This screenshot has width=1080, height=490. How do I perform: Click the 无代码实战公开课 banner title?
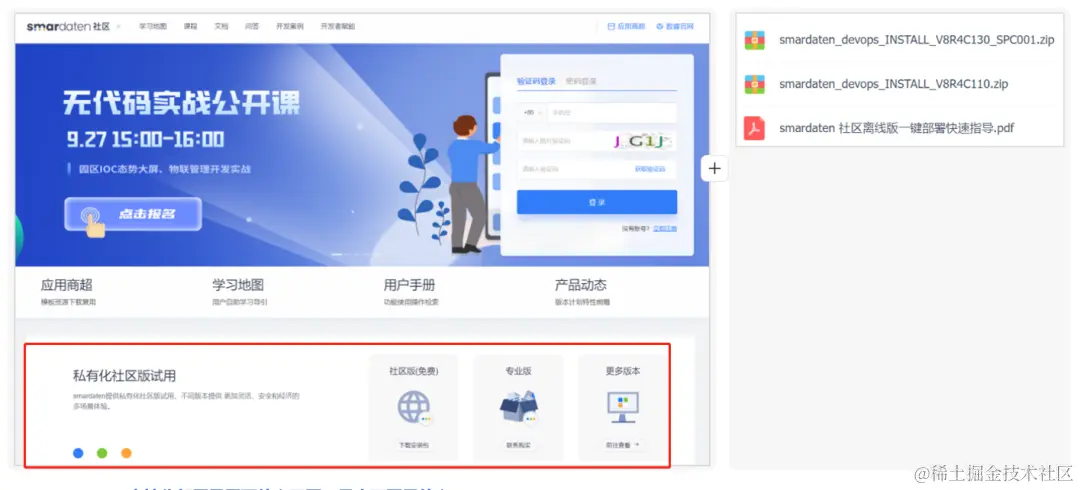pos(182,104)
